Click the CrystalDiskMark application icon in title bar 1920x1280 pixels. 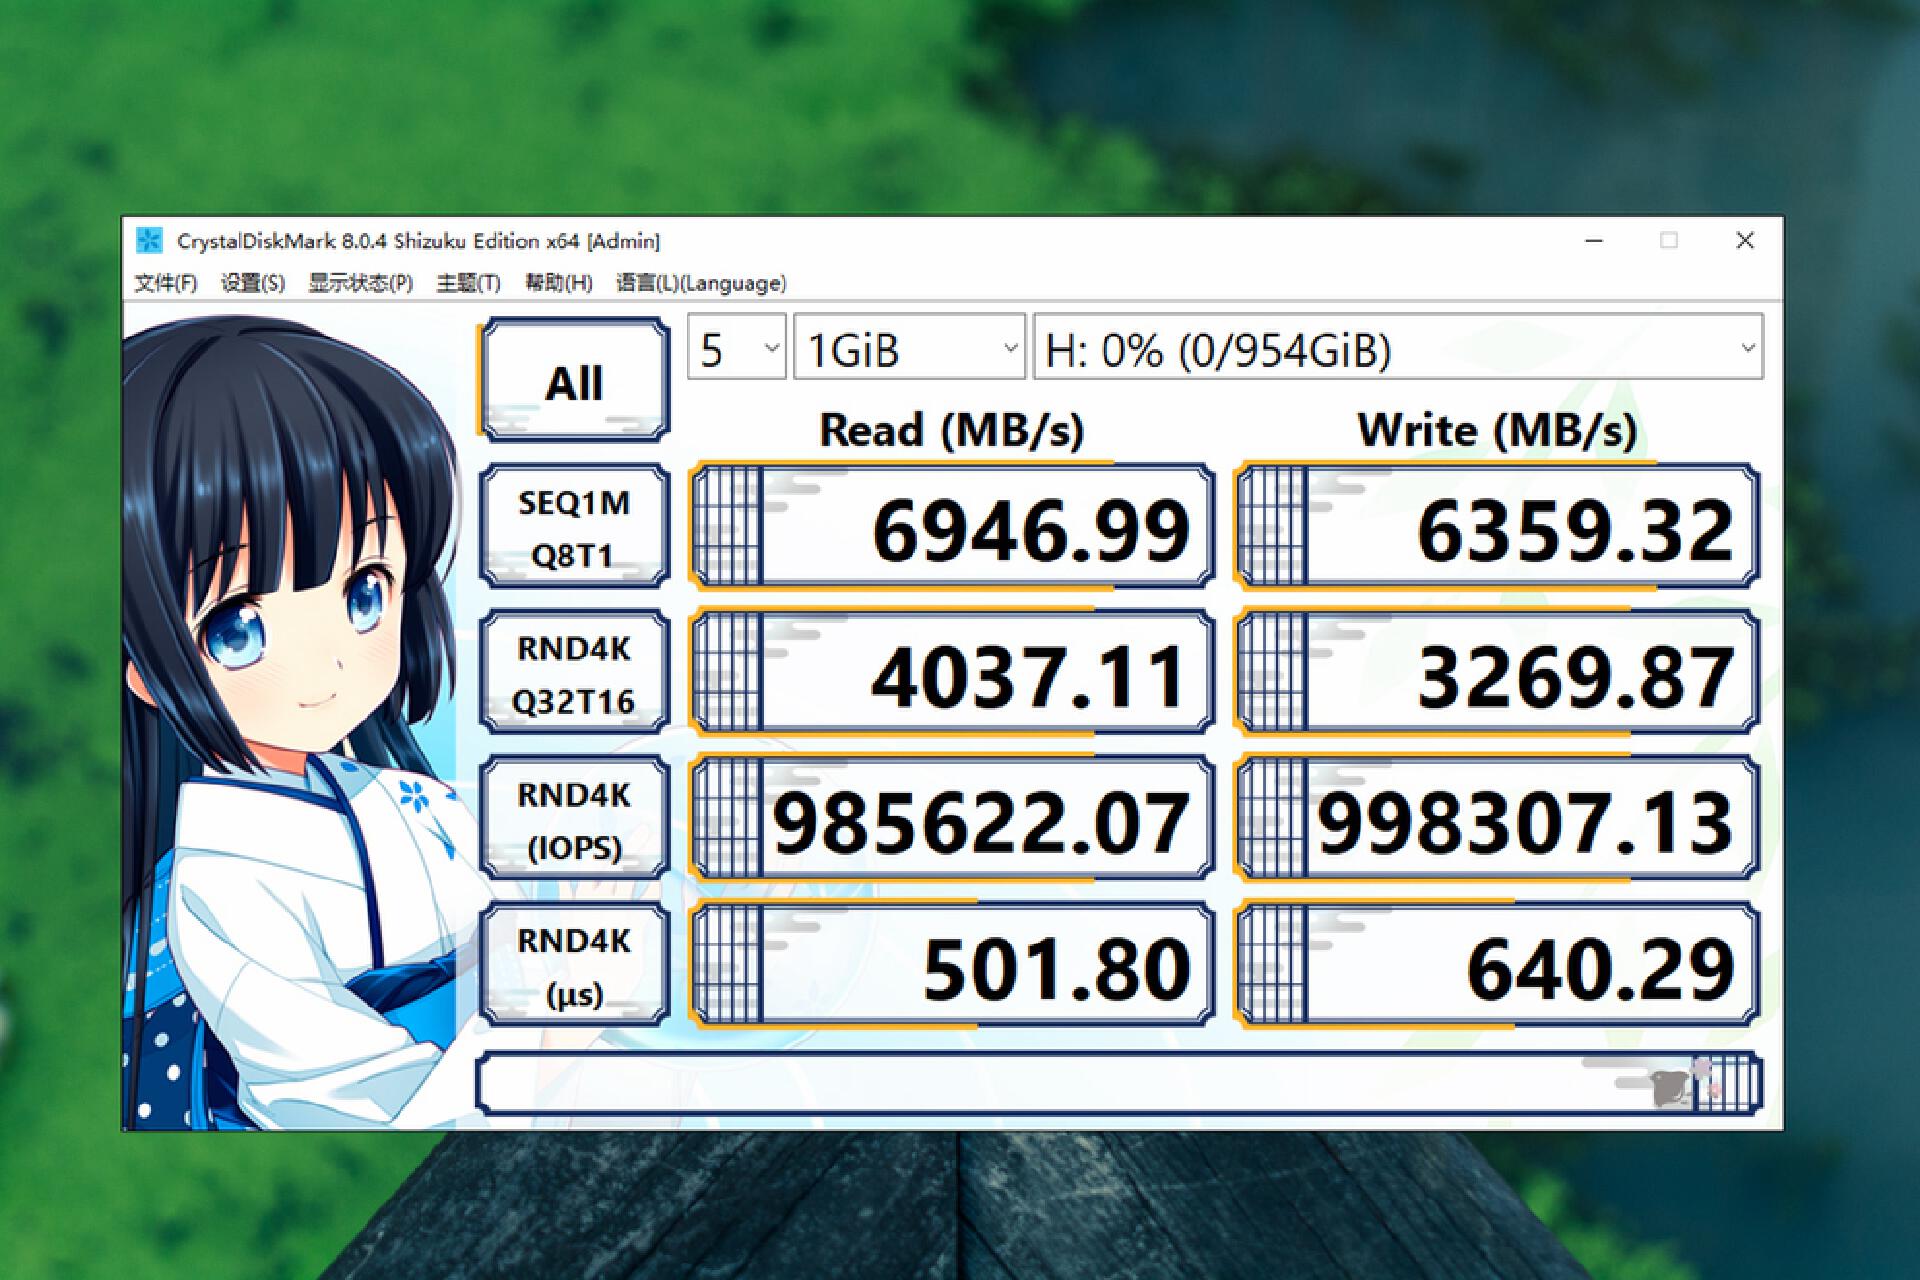pyautogui.click(x=148, y=241)
